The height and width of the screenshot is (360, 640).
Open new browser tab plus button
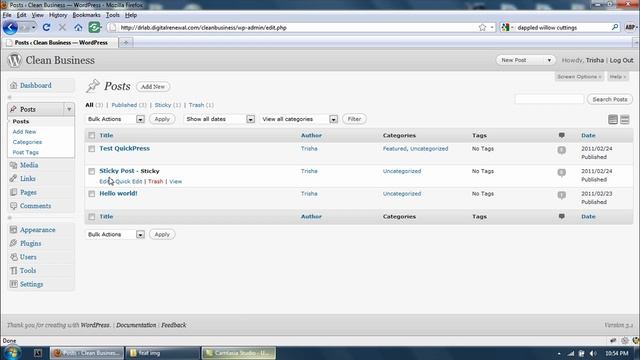(x=126, y=42)
